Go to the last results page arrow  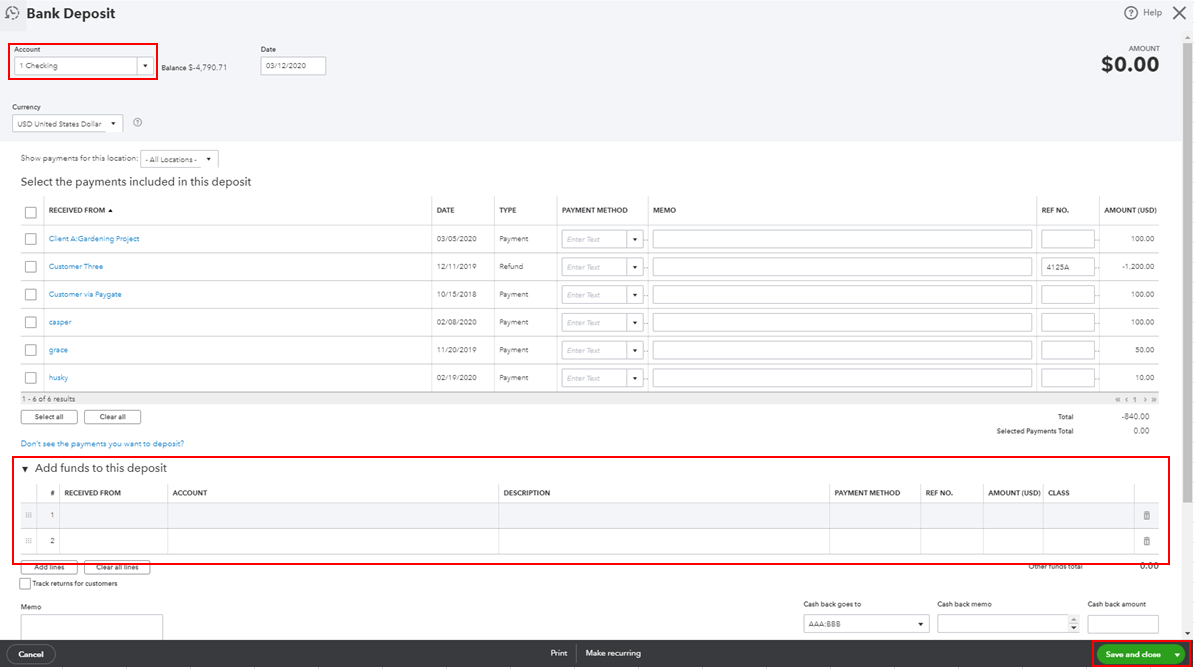coord(1154,400)
